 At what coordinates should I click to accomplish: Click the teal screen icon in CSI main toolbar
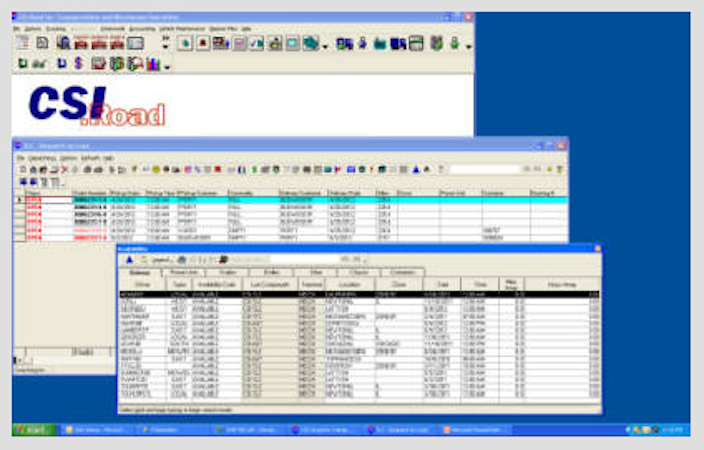pyautogui.click(x=293, y=43)
